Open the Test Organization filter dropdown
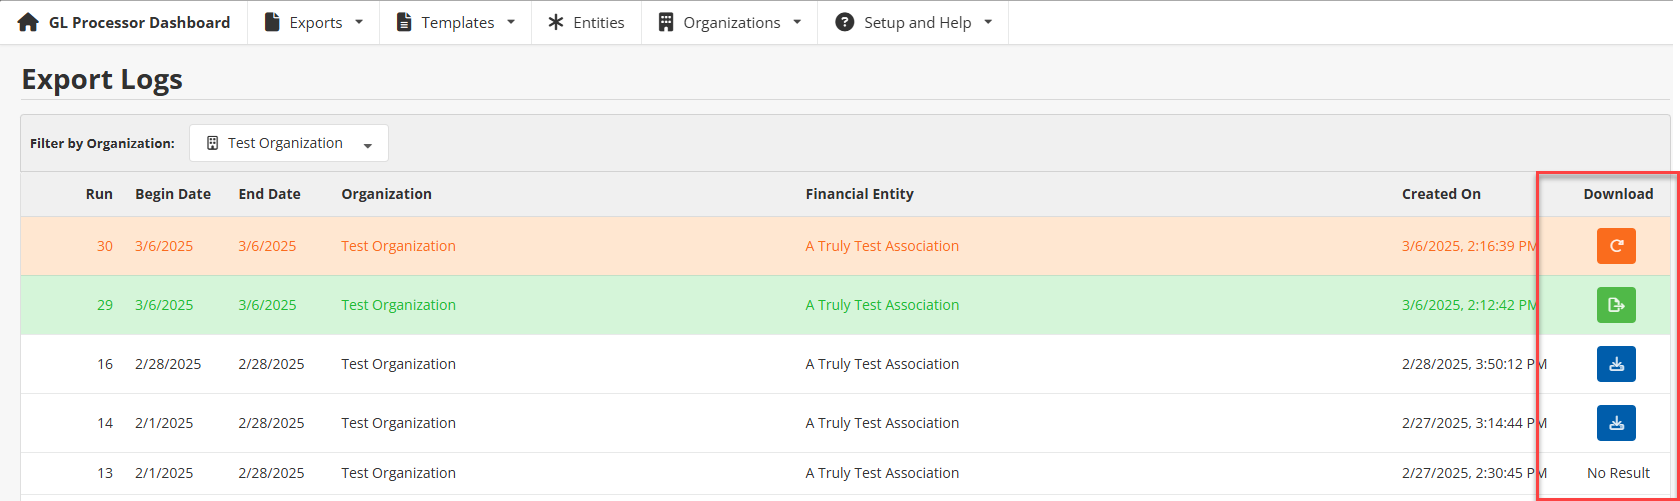Screen dimensions: 1680x501 click(x=289, y=143)
